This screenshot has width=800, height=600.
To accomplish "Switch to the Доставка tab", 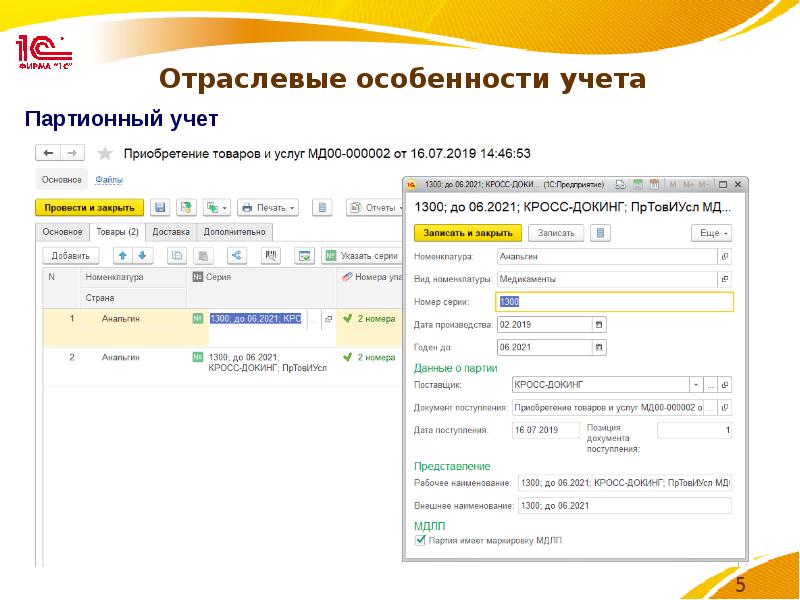I will [170, 232].
